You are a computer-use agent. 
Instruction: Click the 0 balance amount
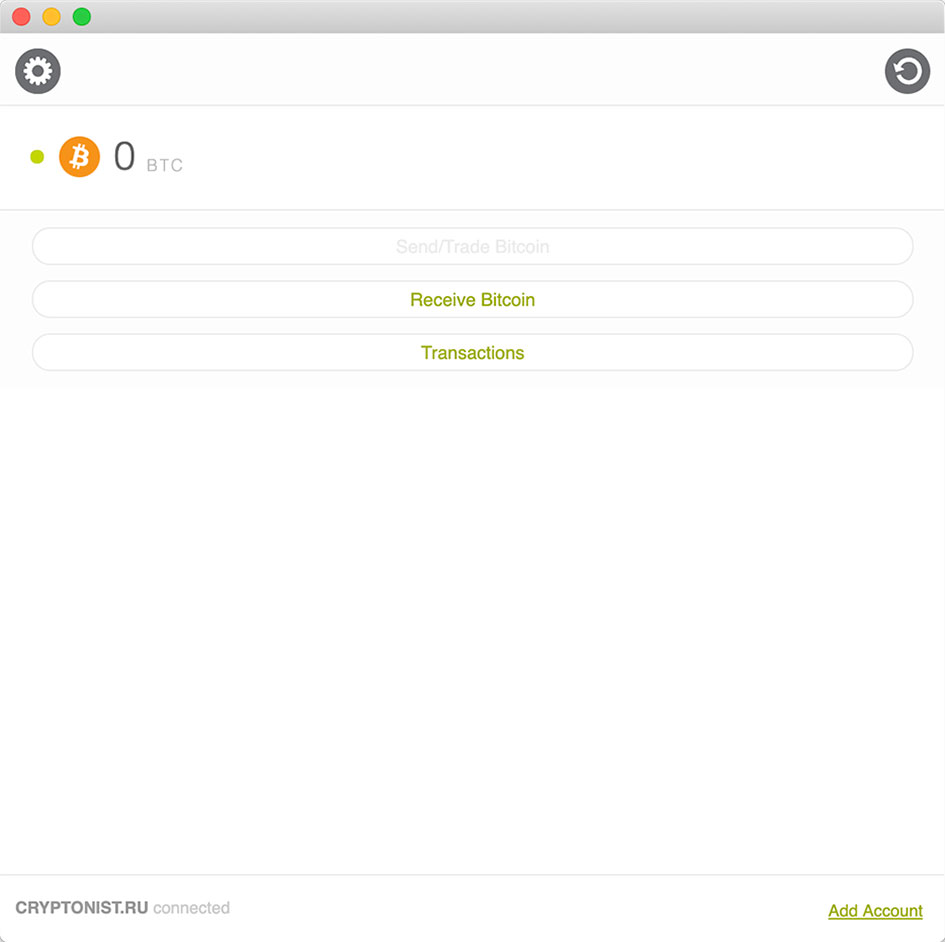124,156
